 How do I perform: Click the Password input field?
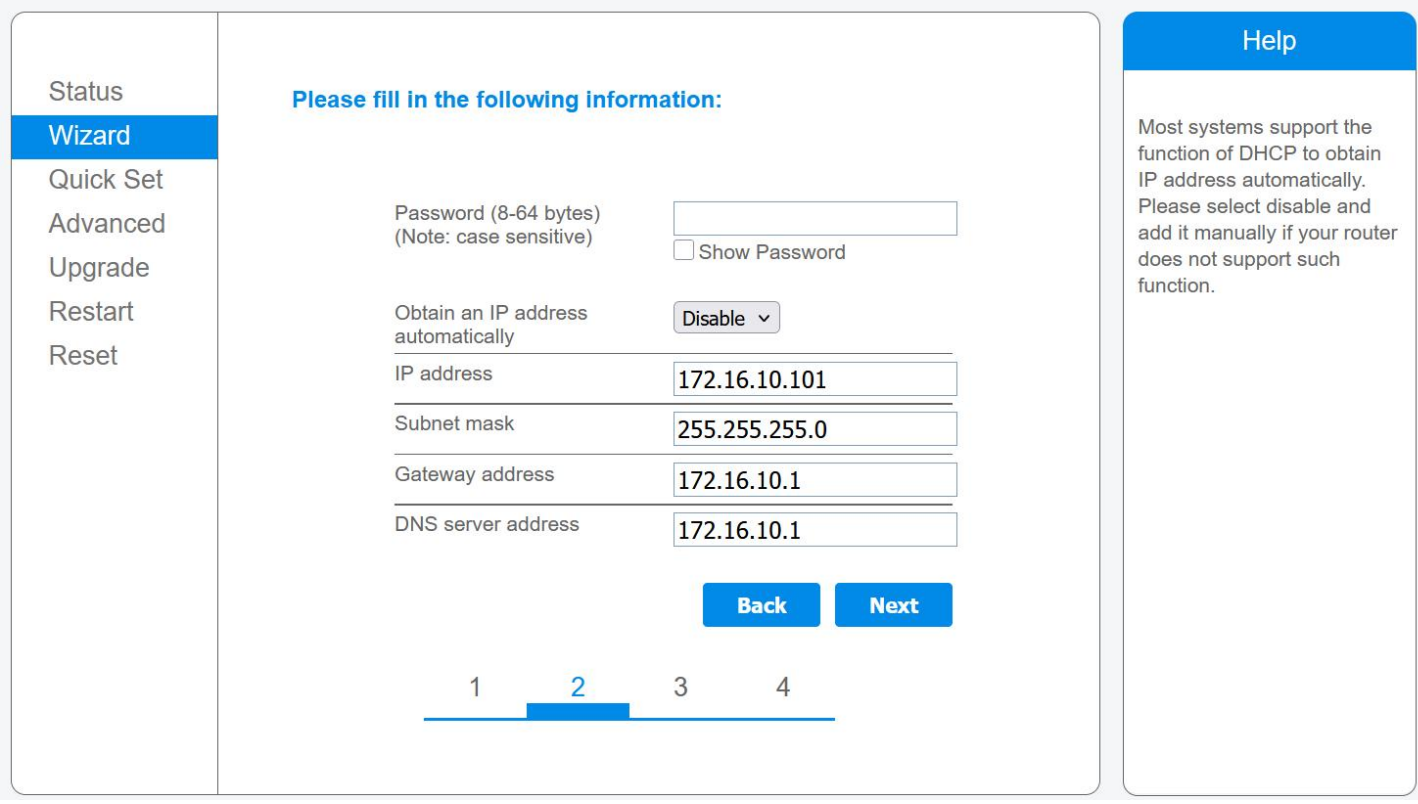pos(814,218)
